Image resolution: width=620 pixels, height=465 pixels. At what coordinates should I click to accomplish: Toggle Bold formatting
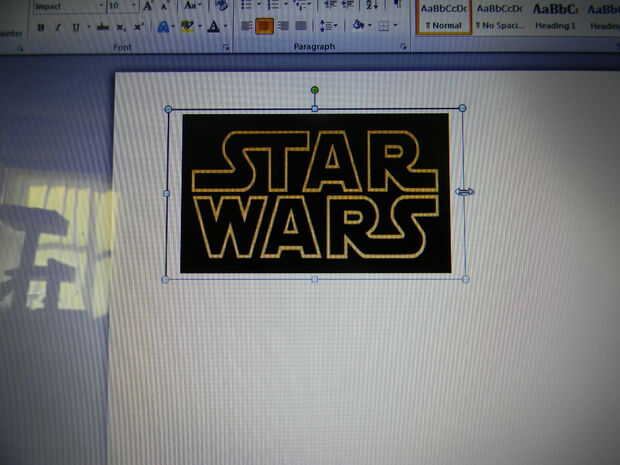pos(41,27)
